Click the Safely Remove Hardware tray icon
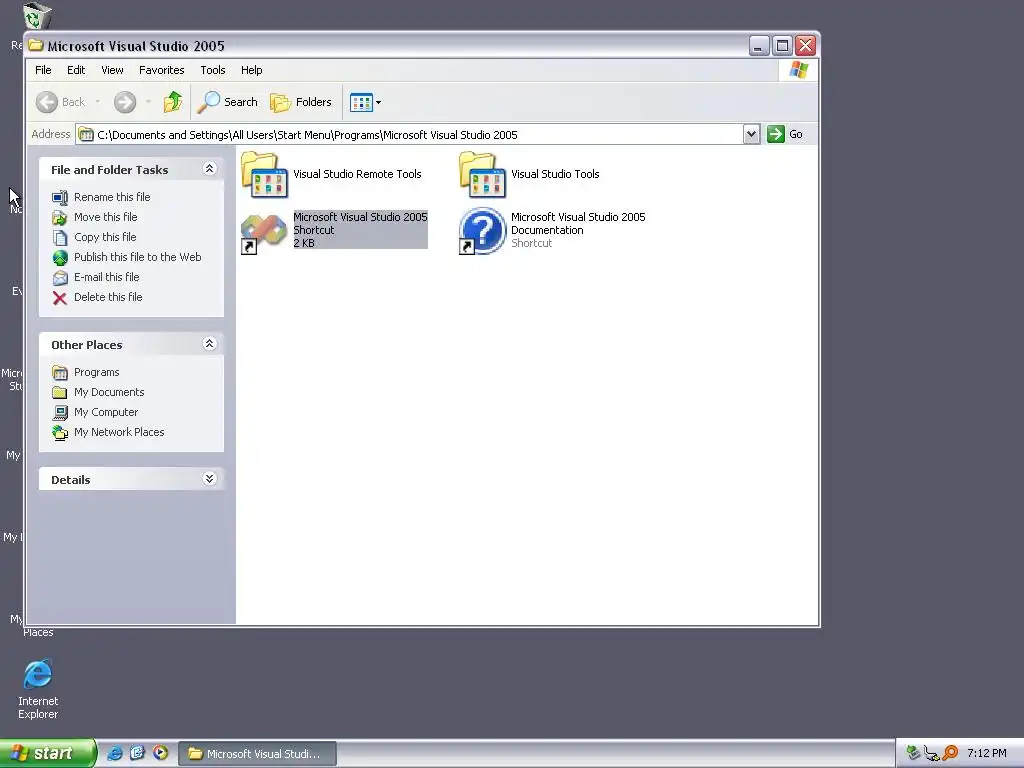 913,753
